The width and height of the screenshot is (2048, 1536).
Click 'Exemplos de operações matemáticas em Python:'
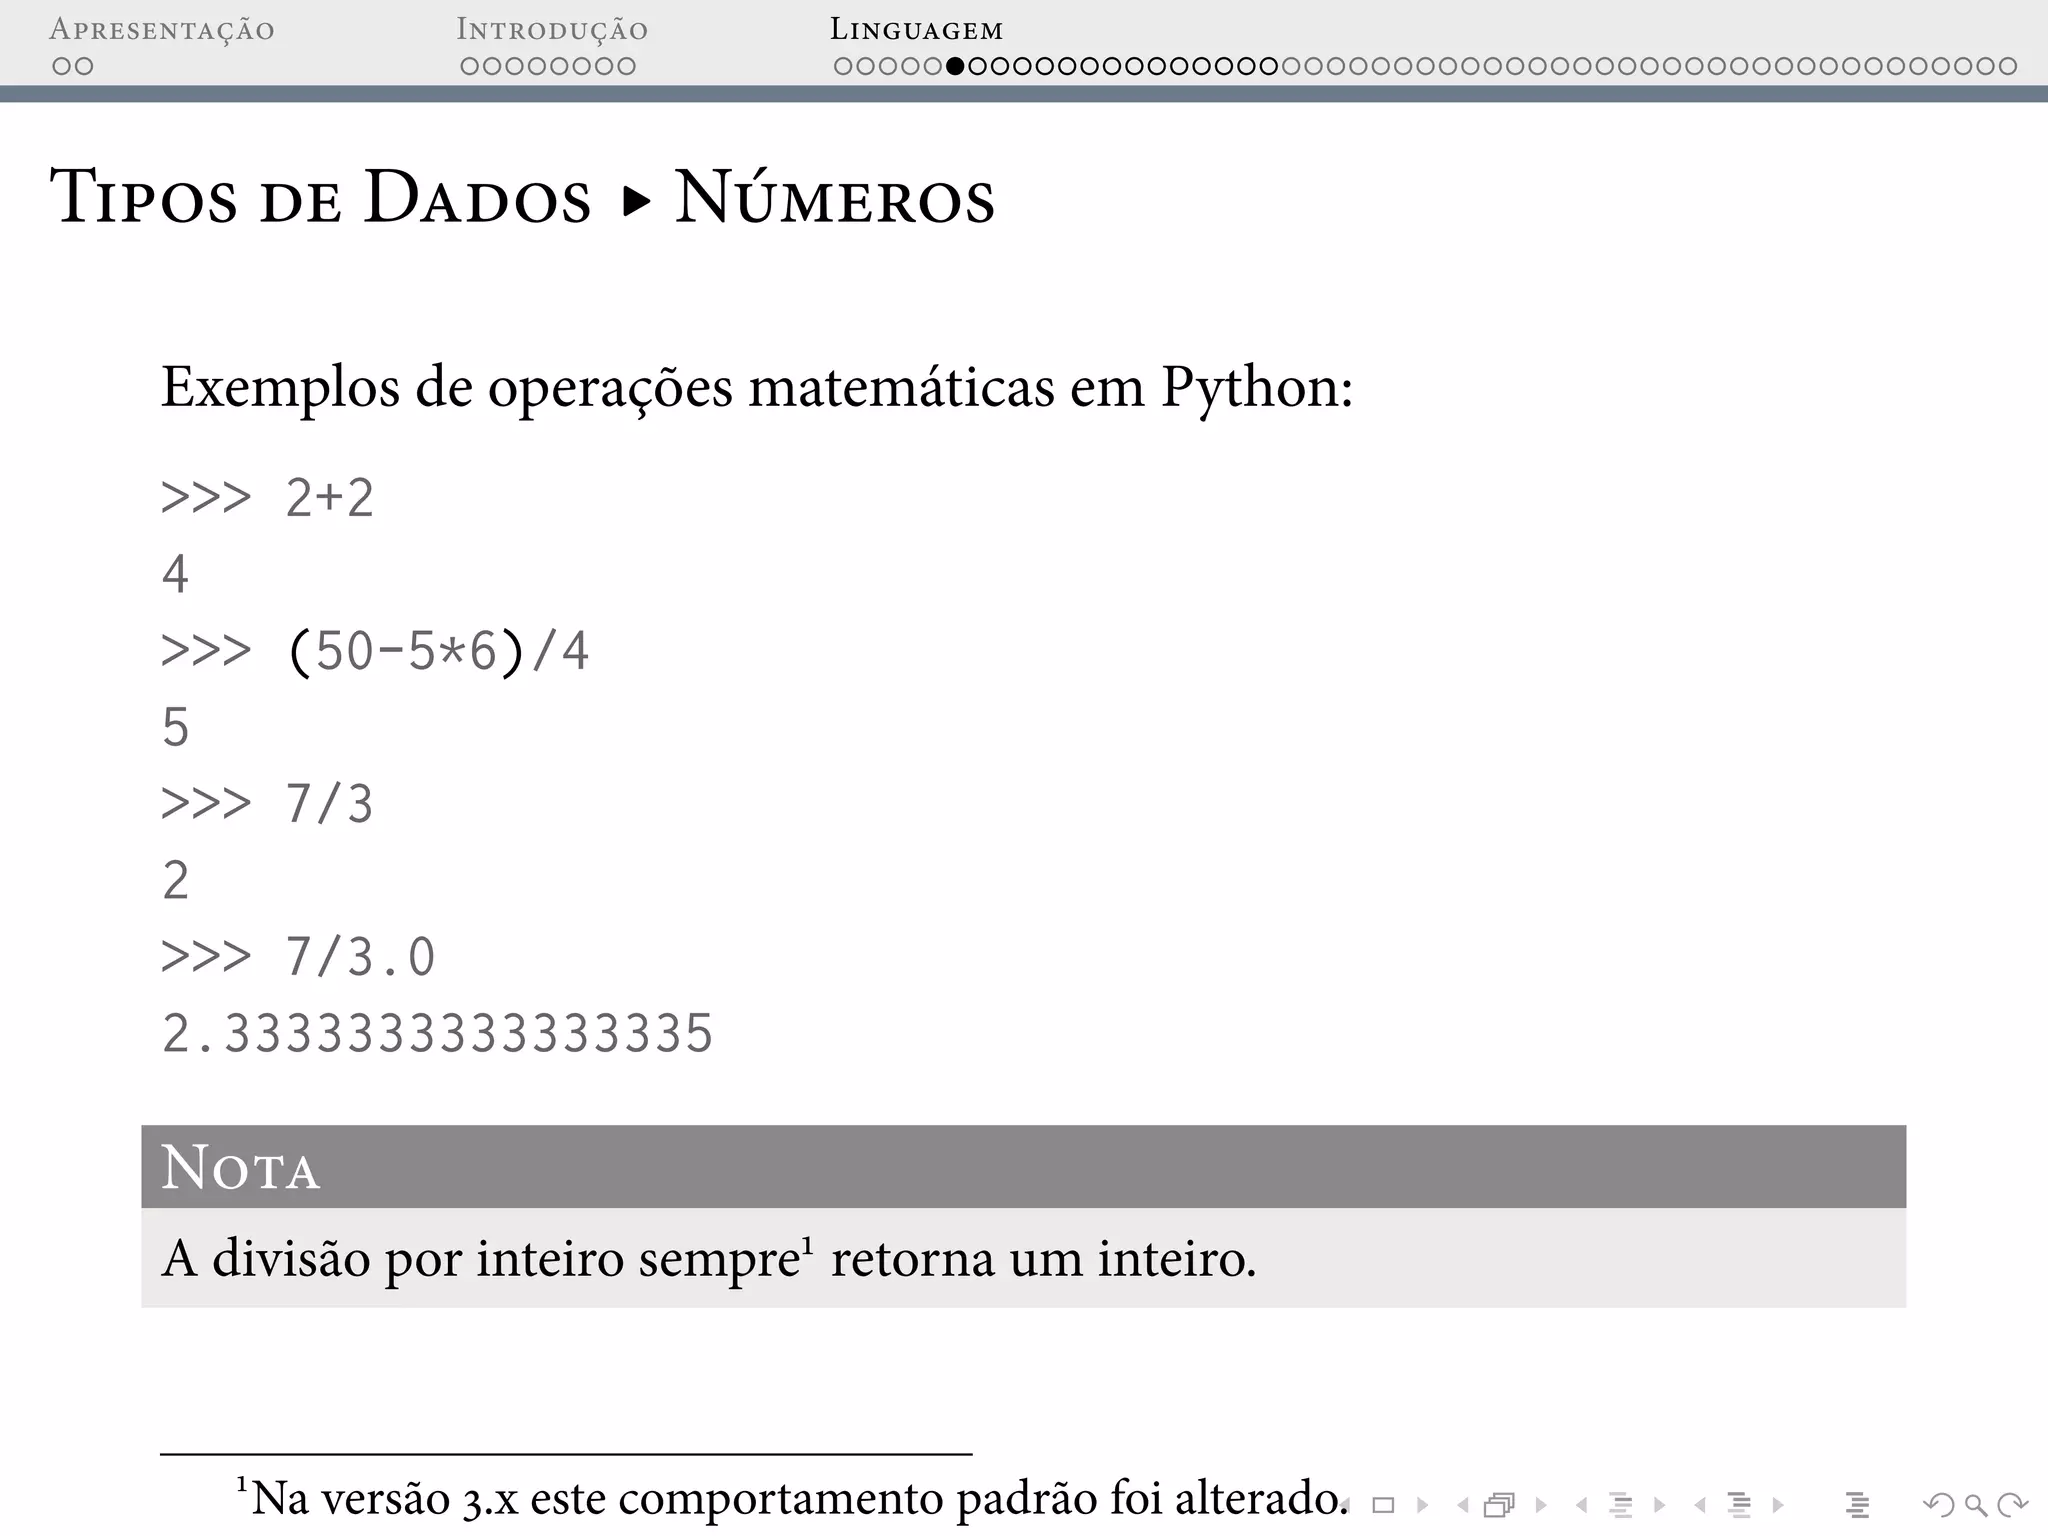pyautogui.click(x=757, y=387)
